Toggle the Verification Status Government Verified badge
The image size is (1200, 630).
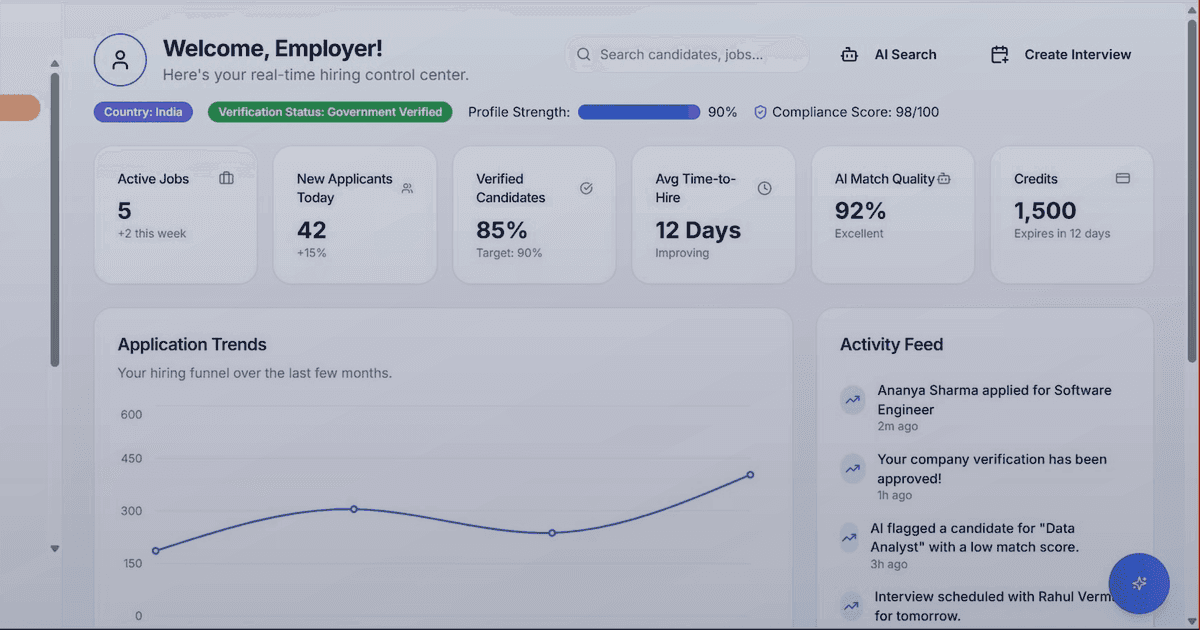click(329, 112)
